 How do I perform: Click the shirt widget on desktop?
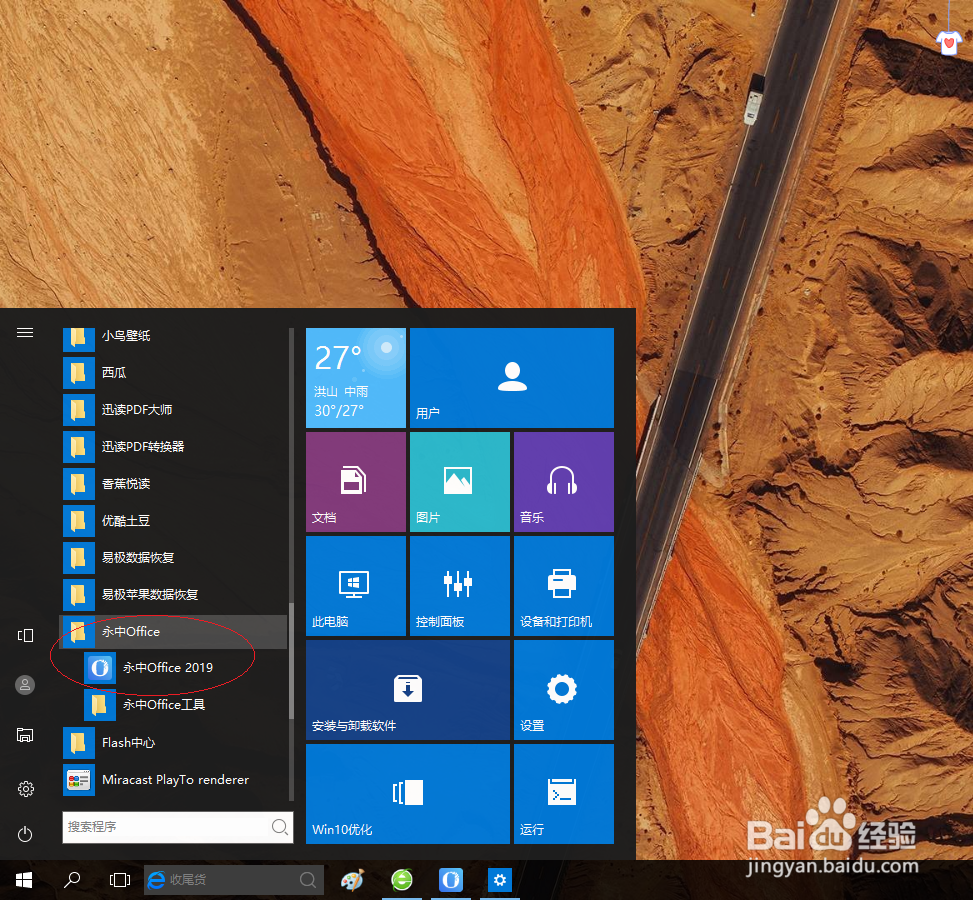click(949, 42)
